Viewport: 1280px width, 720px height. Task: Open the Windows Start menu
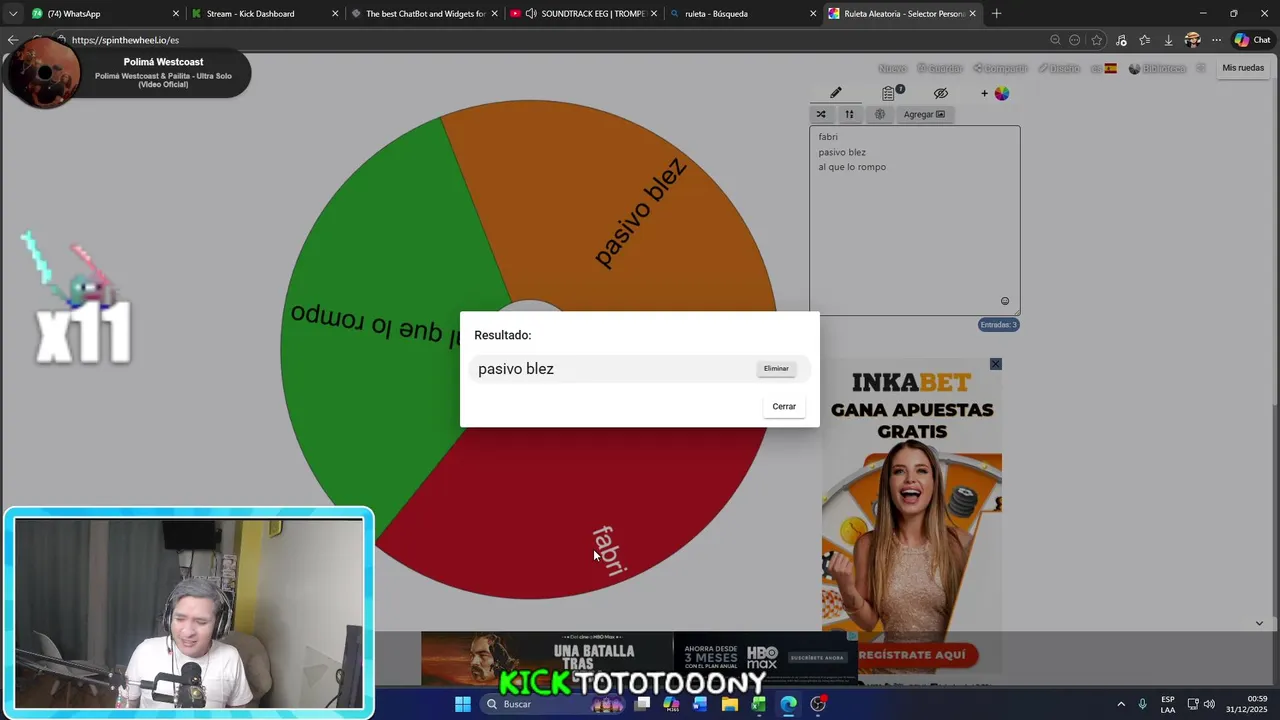click(x=463, y=704)
